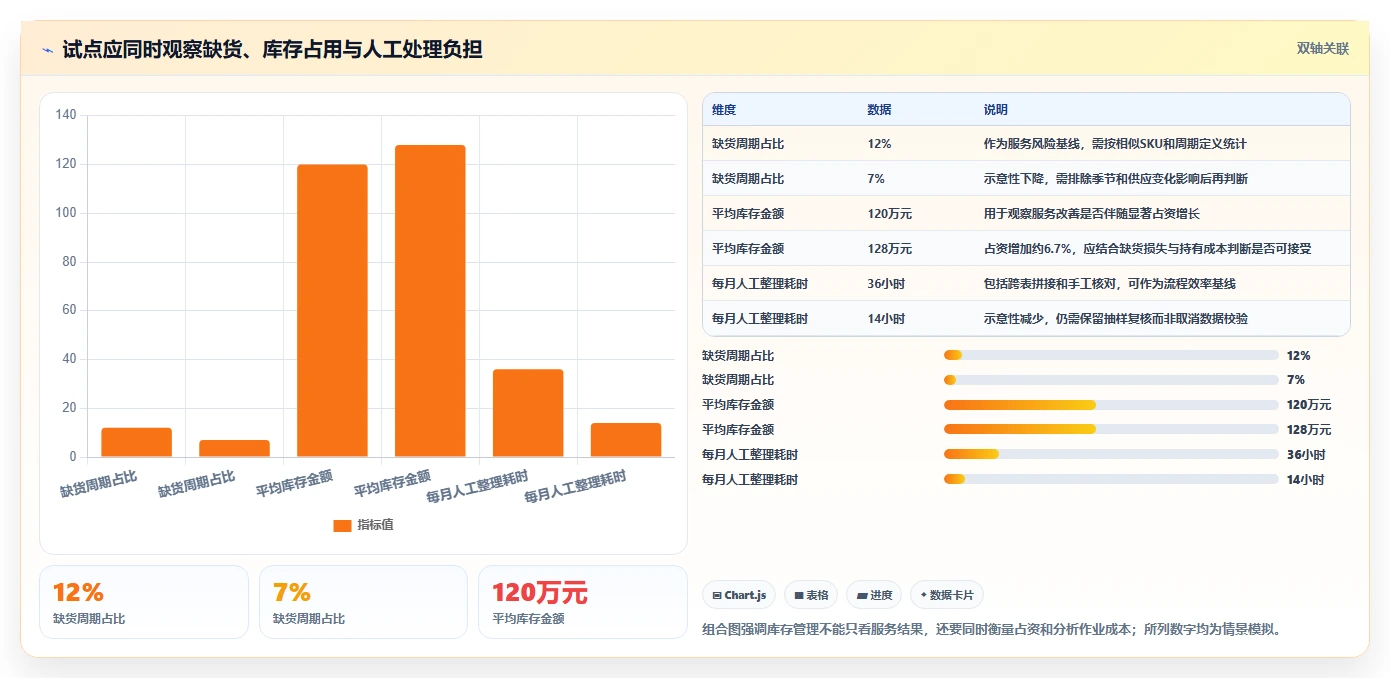1390x678 pixels.
Task: Click the 12% cell in the table
Action: click(880, 144)
